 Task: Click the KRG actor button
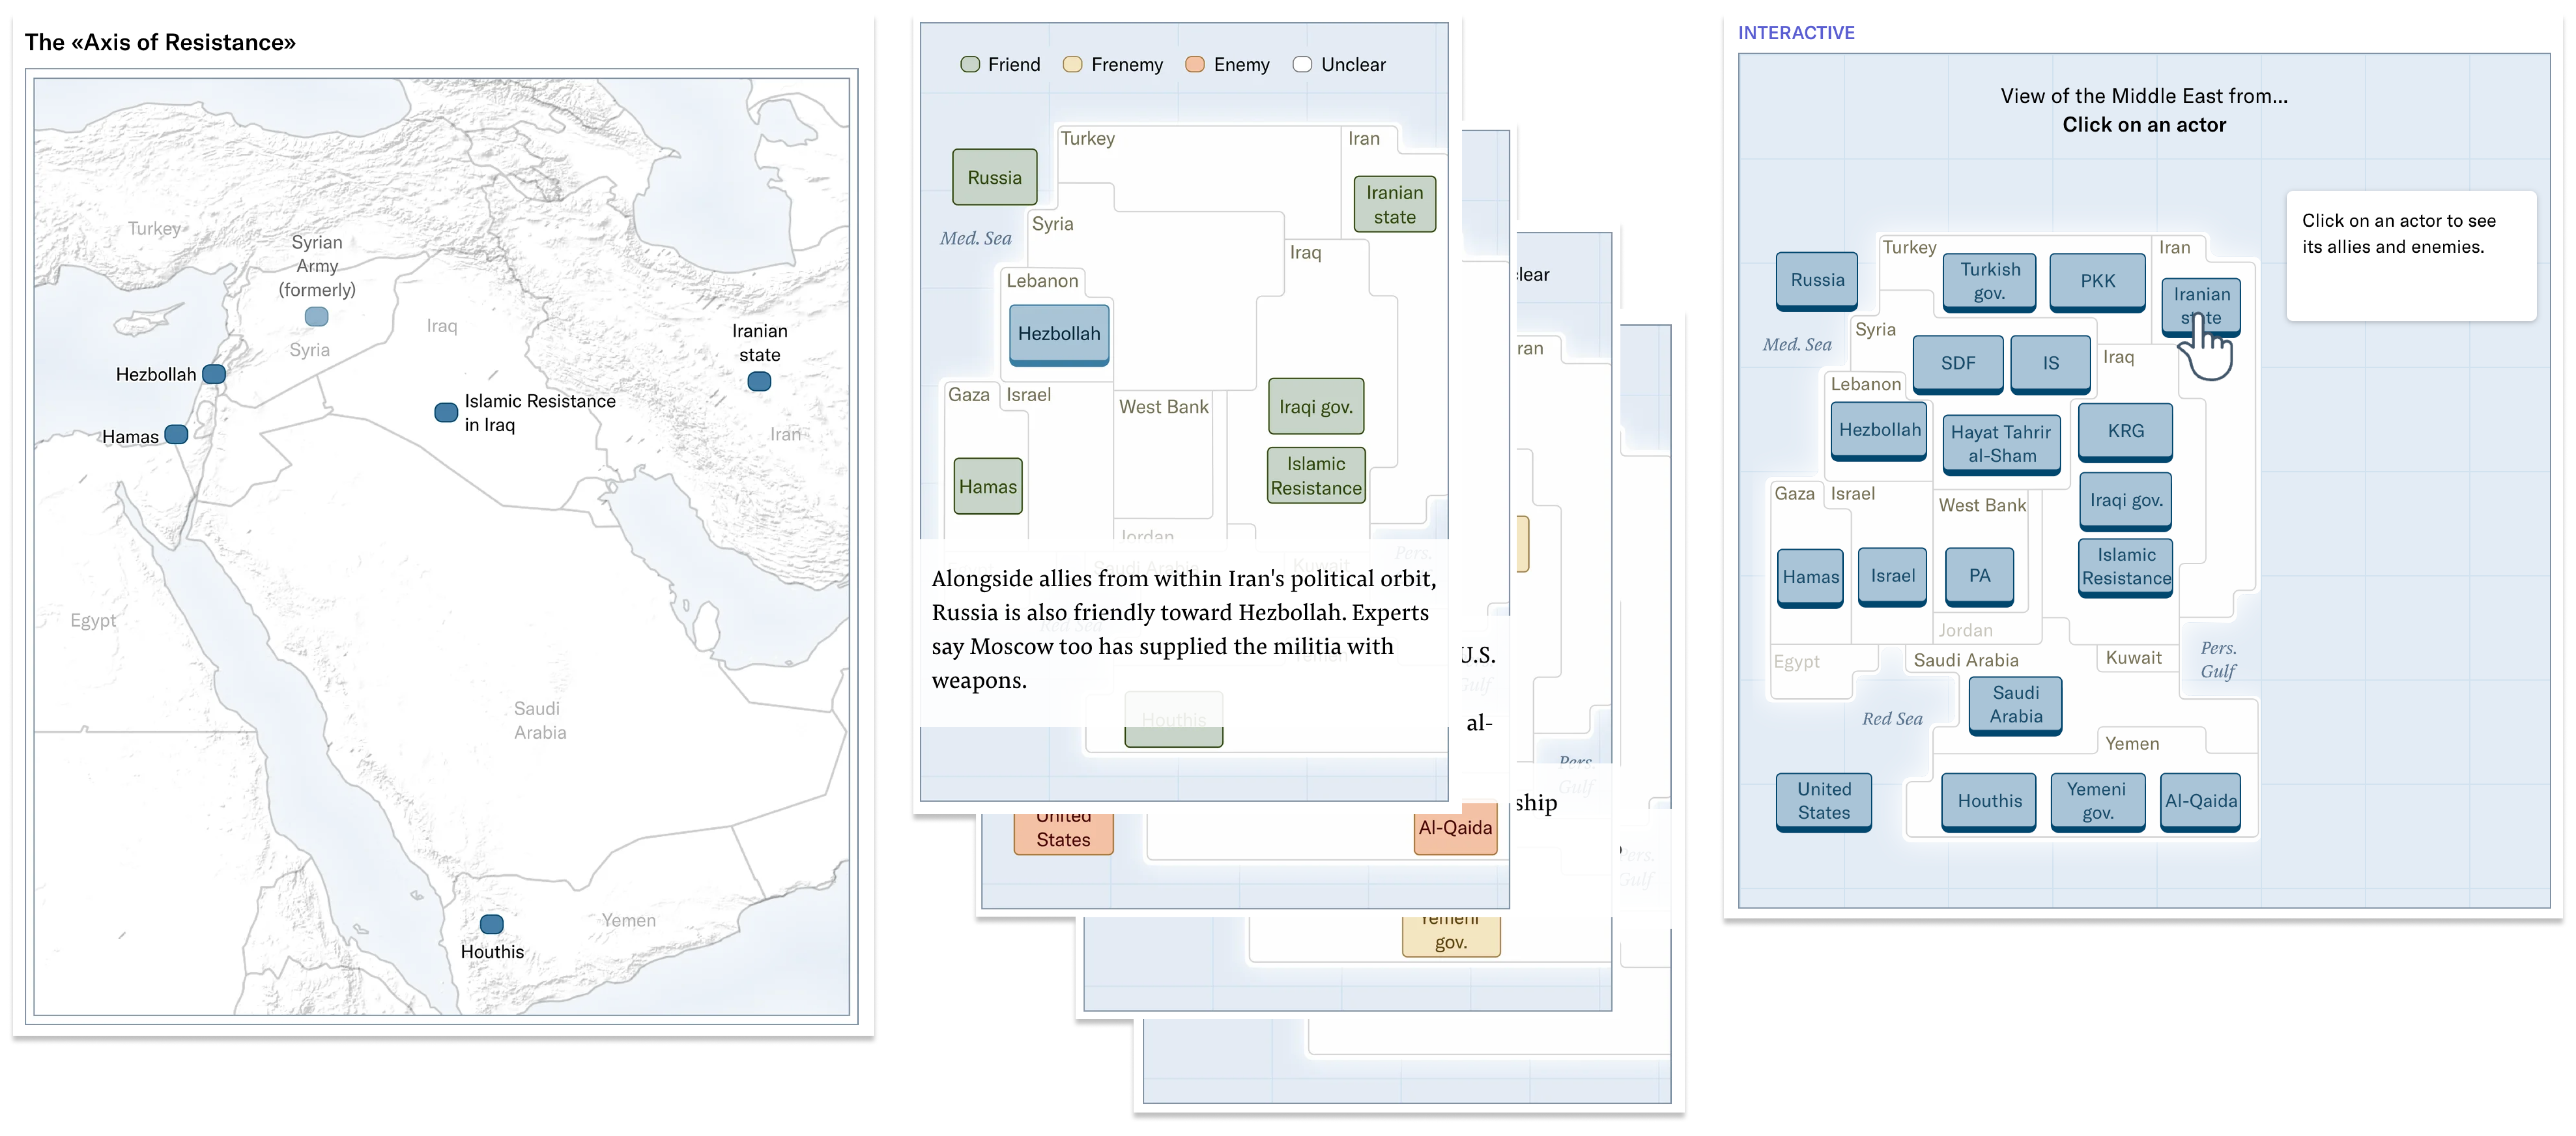pos(2125,431)
